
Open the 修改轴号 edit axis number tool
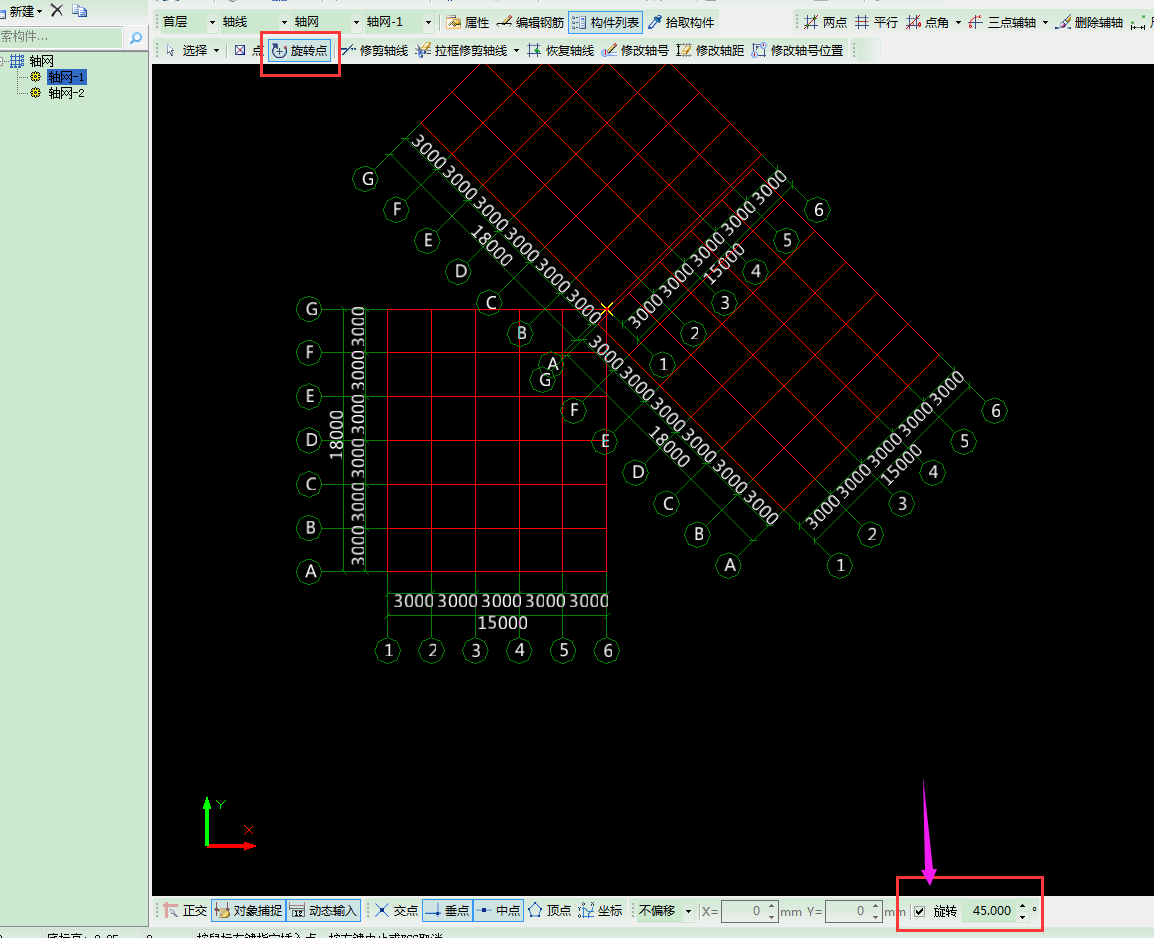(x=635, y=50)
